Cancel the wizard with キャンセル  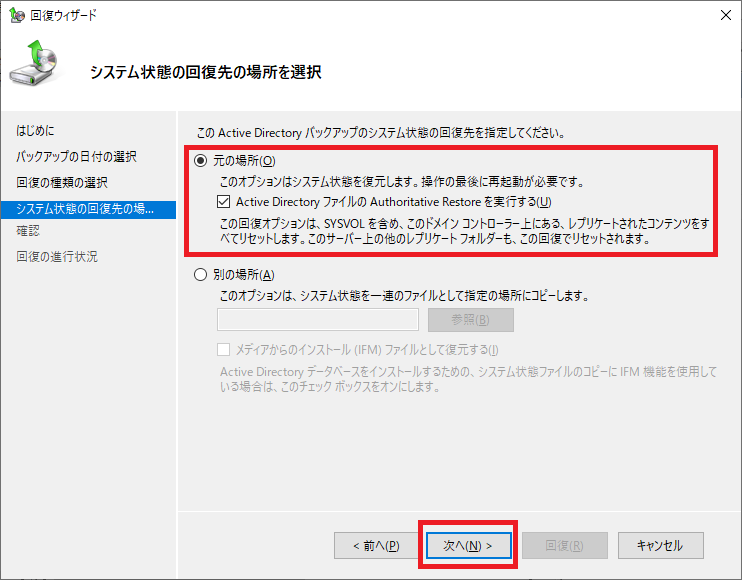[658, 546]
